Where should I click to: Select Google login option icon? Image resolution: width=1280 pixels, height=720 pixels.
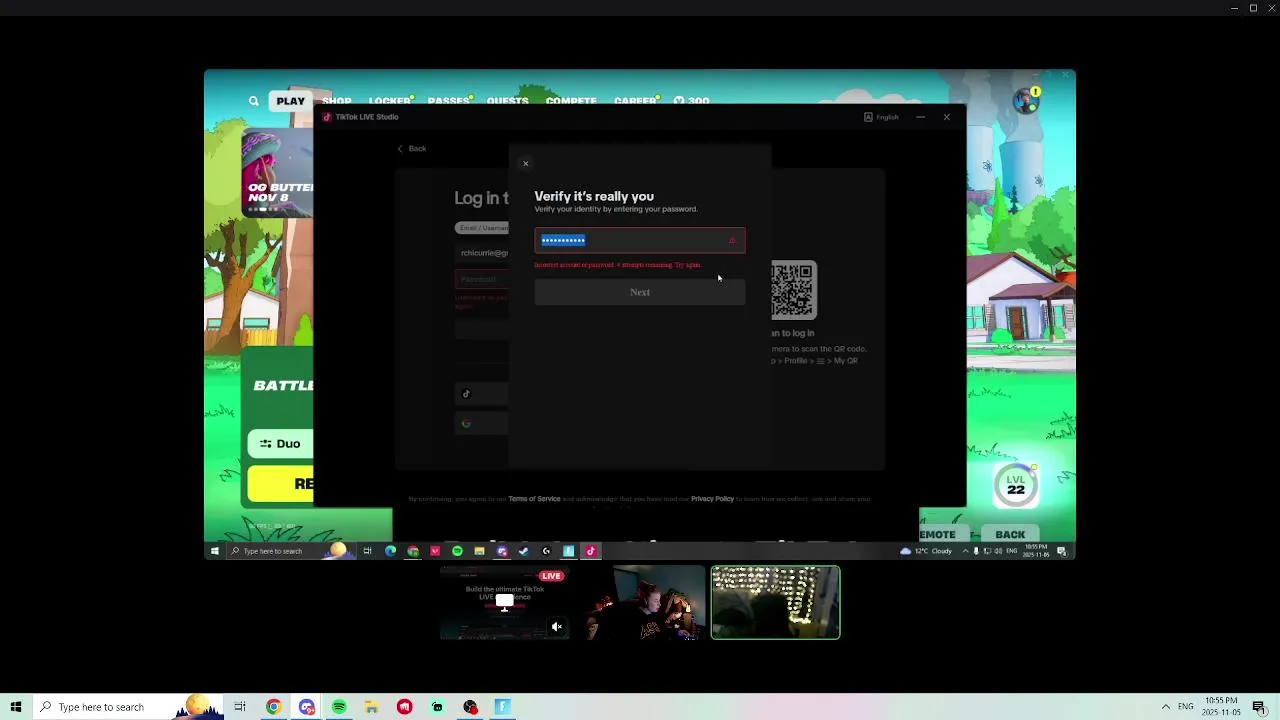466,423
